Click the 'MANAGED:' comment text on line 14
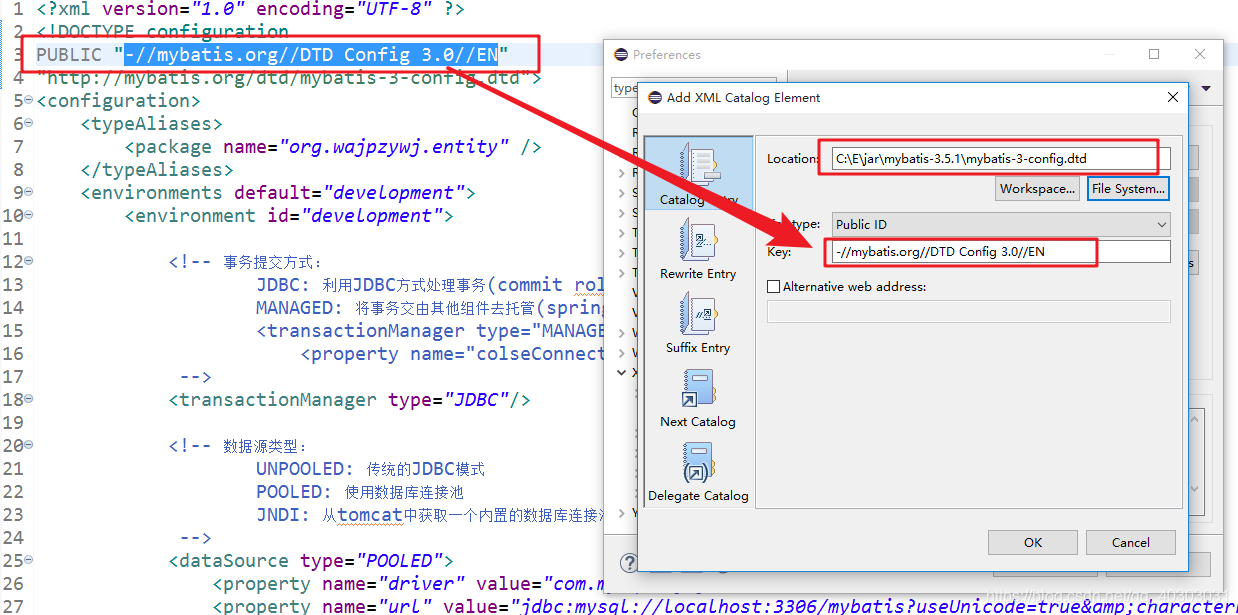Screen dimensions: 1238x615 click(300, 308)
